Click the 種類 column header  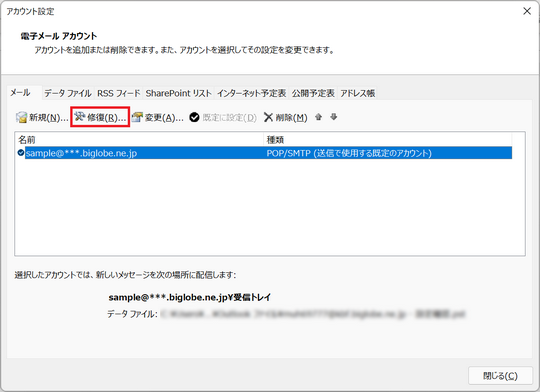[388, 140]
